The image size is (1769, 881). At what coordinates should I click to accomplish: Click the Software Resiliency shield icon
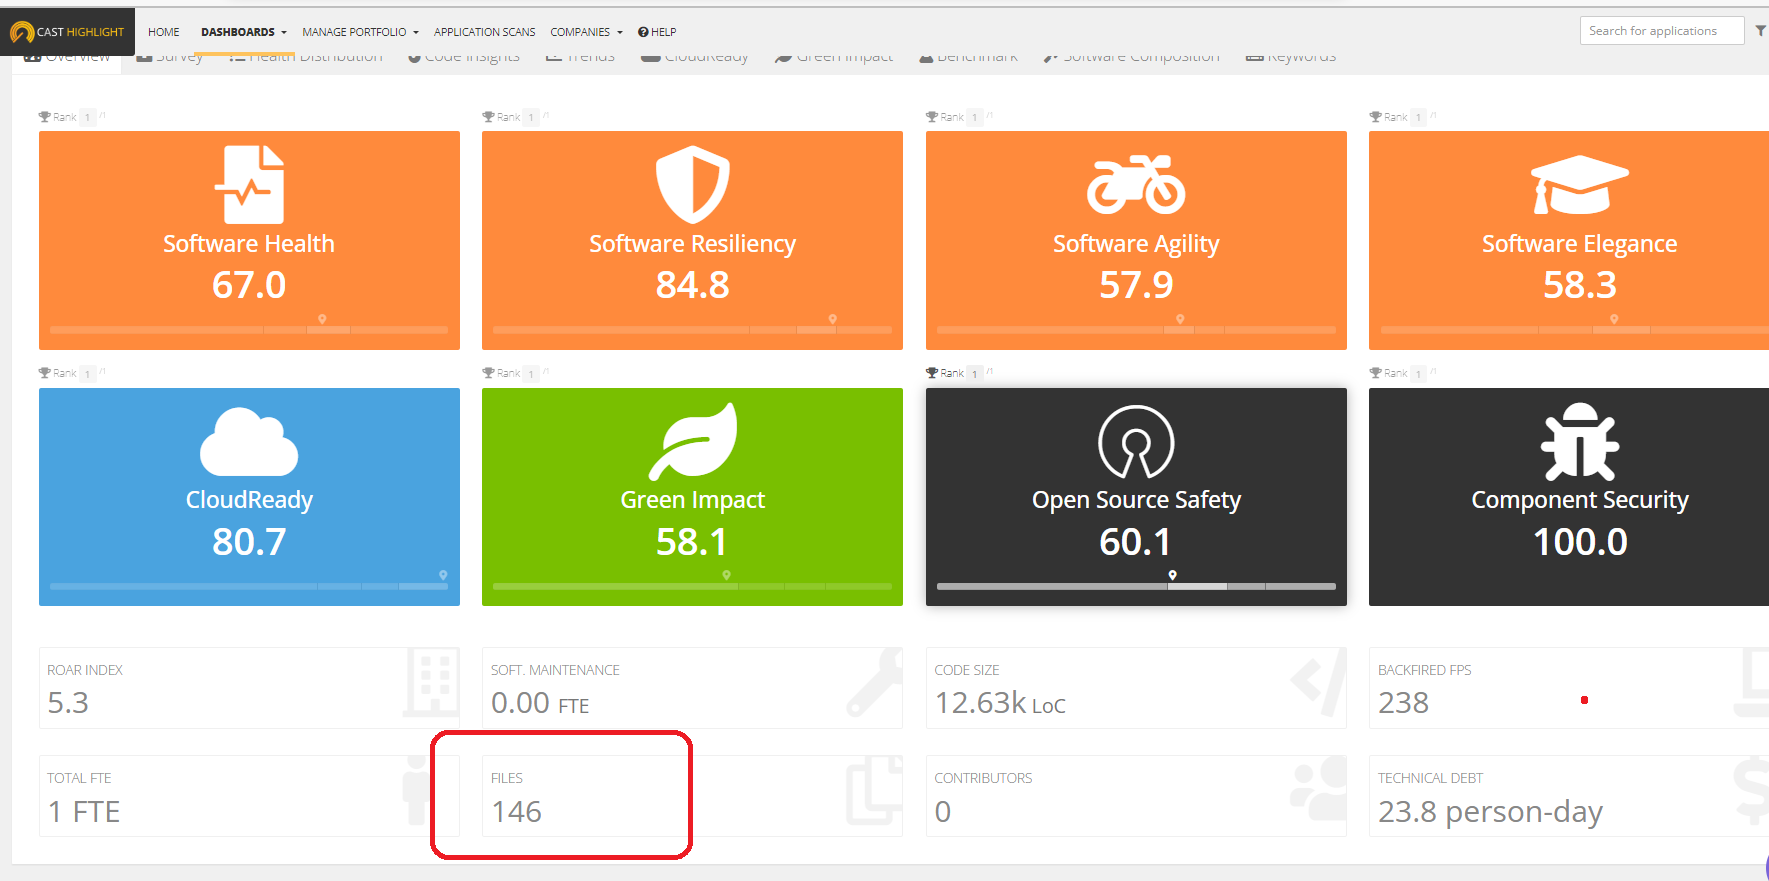click(692, 185)
